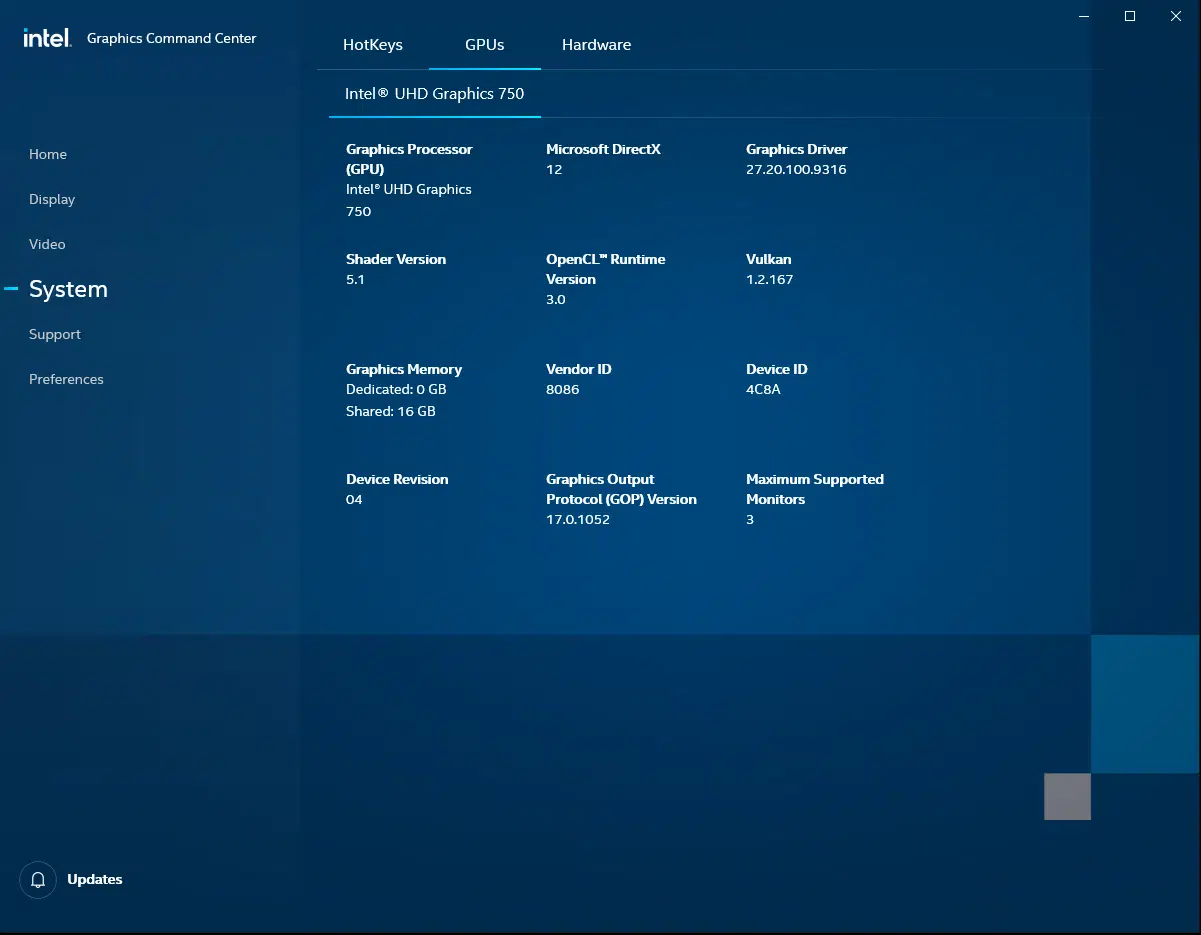This screenshot has height=935, width=1201.
Task: Open the Video section
Action: tap(47, 244)
